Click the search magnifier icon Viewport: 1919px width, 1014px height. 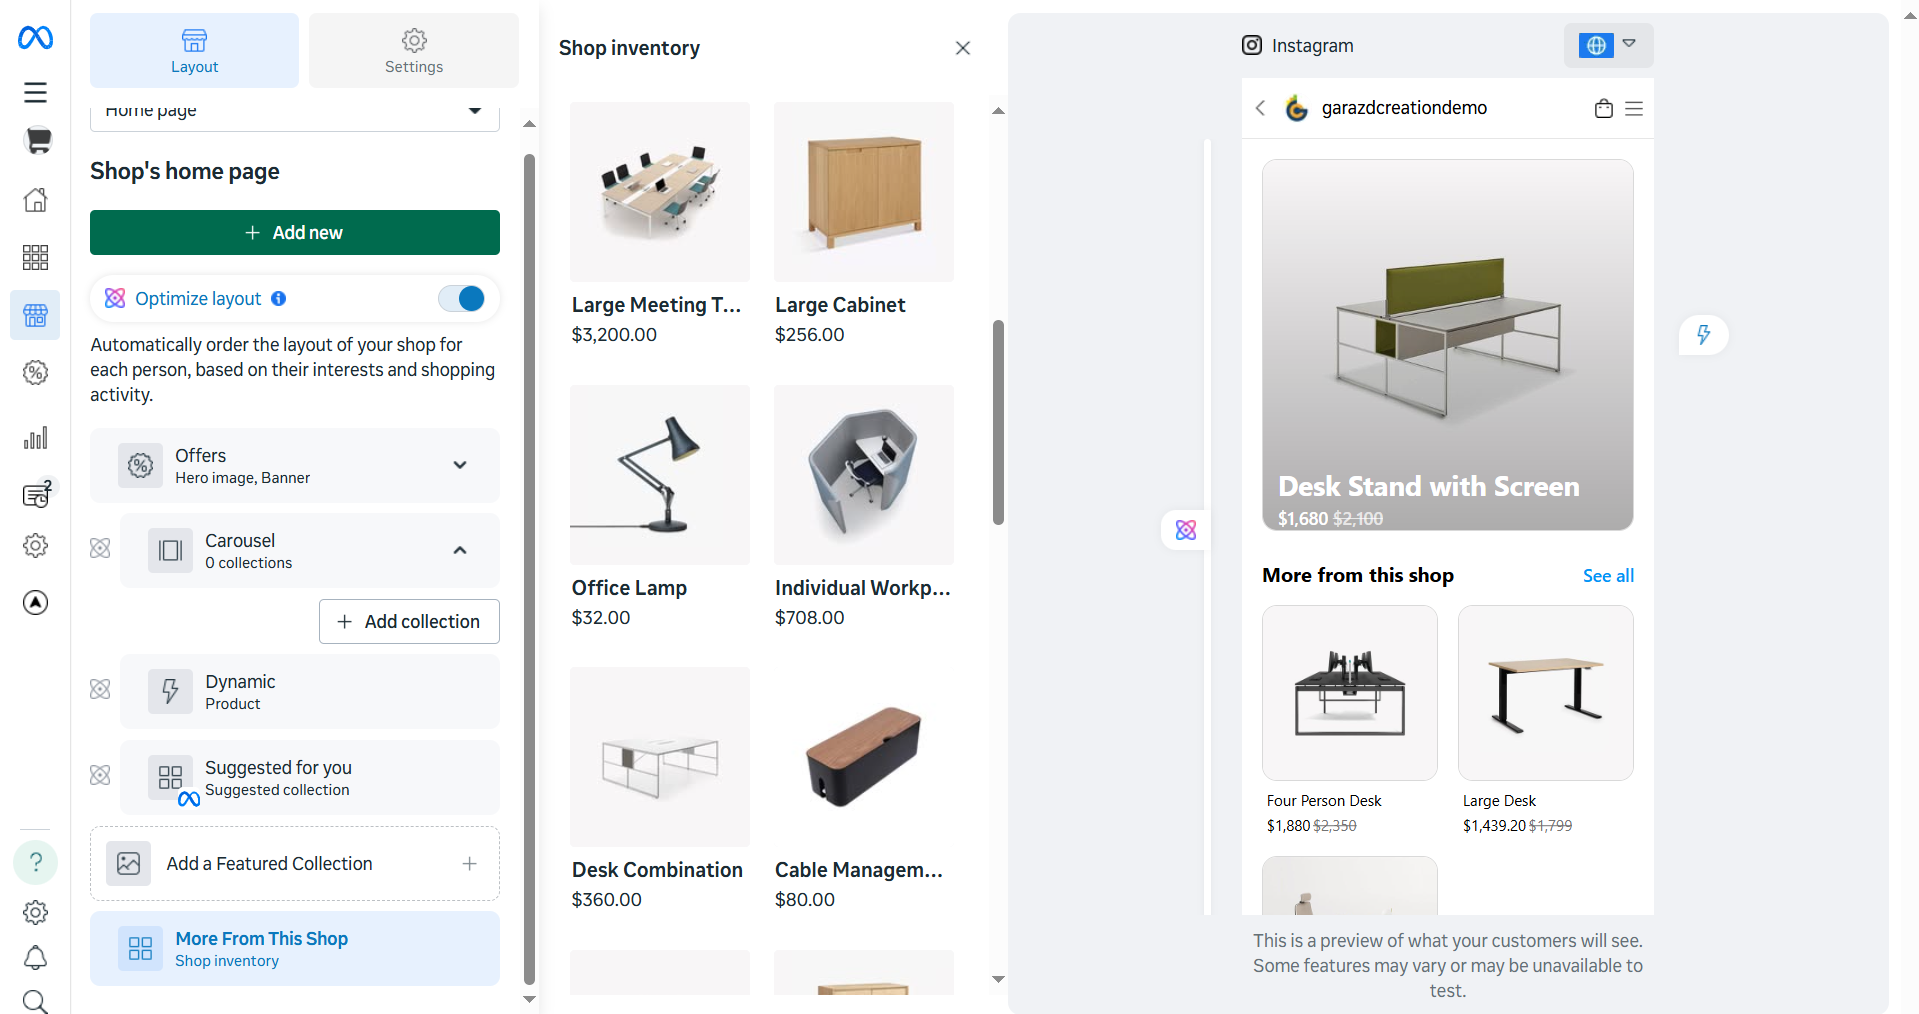coord(35,1001)
